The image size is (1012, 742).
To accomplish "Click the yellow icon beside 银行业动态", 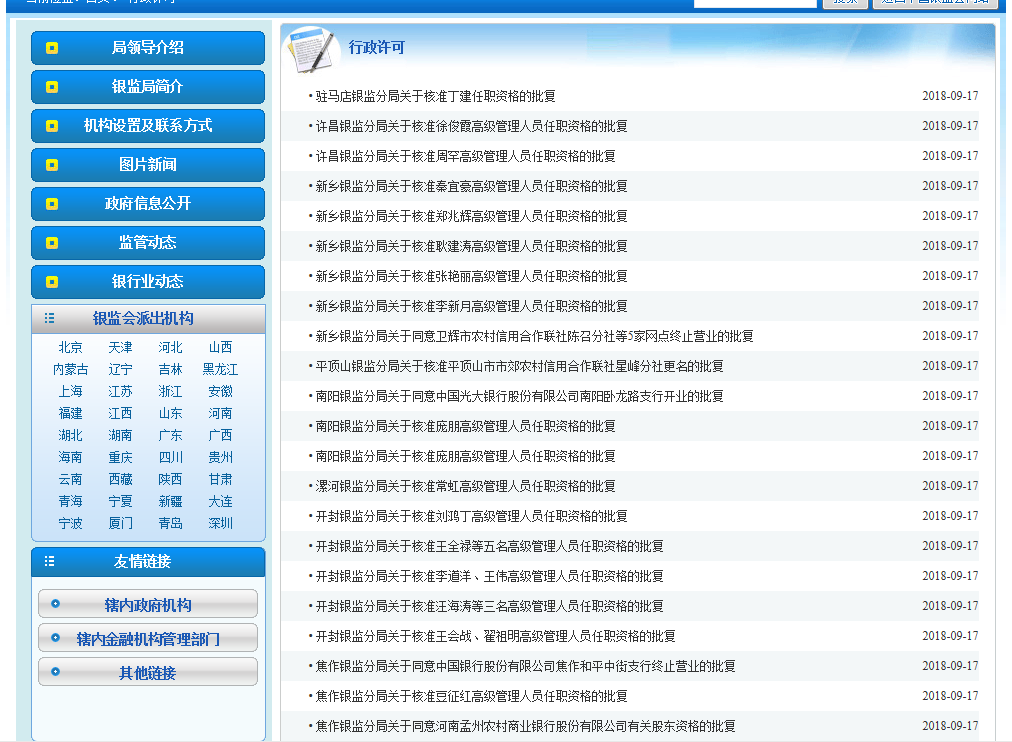I will click(x=52, y=282).
